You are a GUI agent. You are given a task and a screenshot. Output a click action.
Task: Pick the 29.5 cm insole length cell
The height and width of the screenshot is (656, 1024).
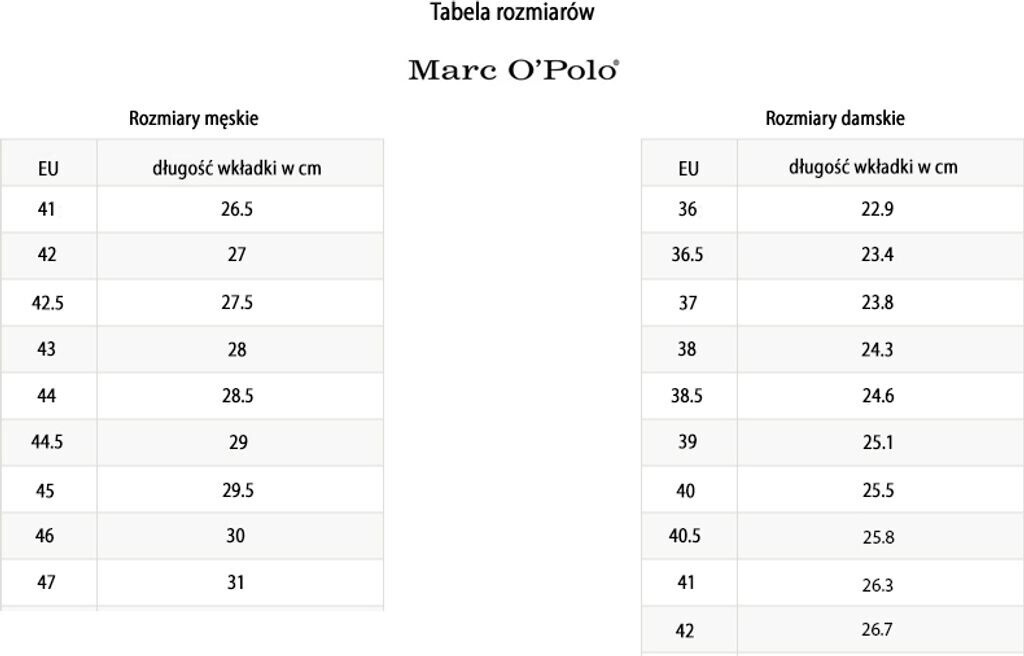pyautogui.click(x=237, y=490)
